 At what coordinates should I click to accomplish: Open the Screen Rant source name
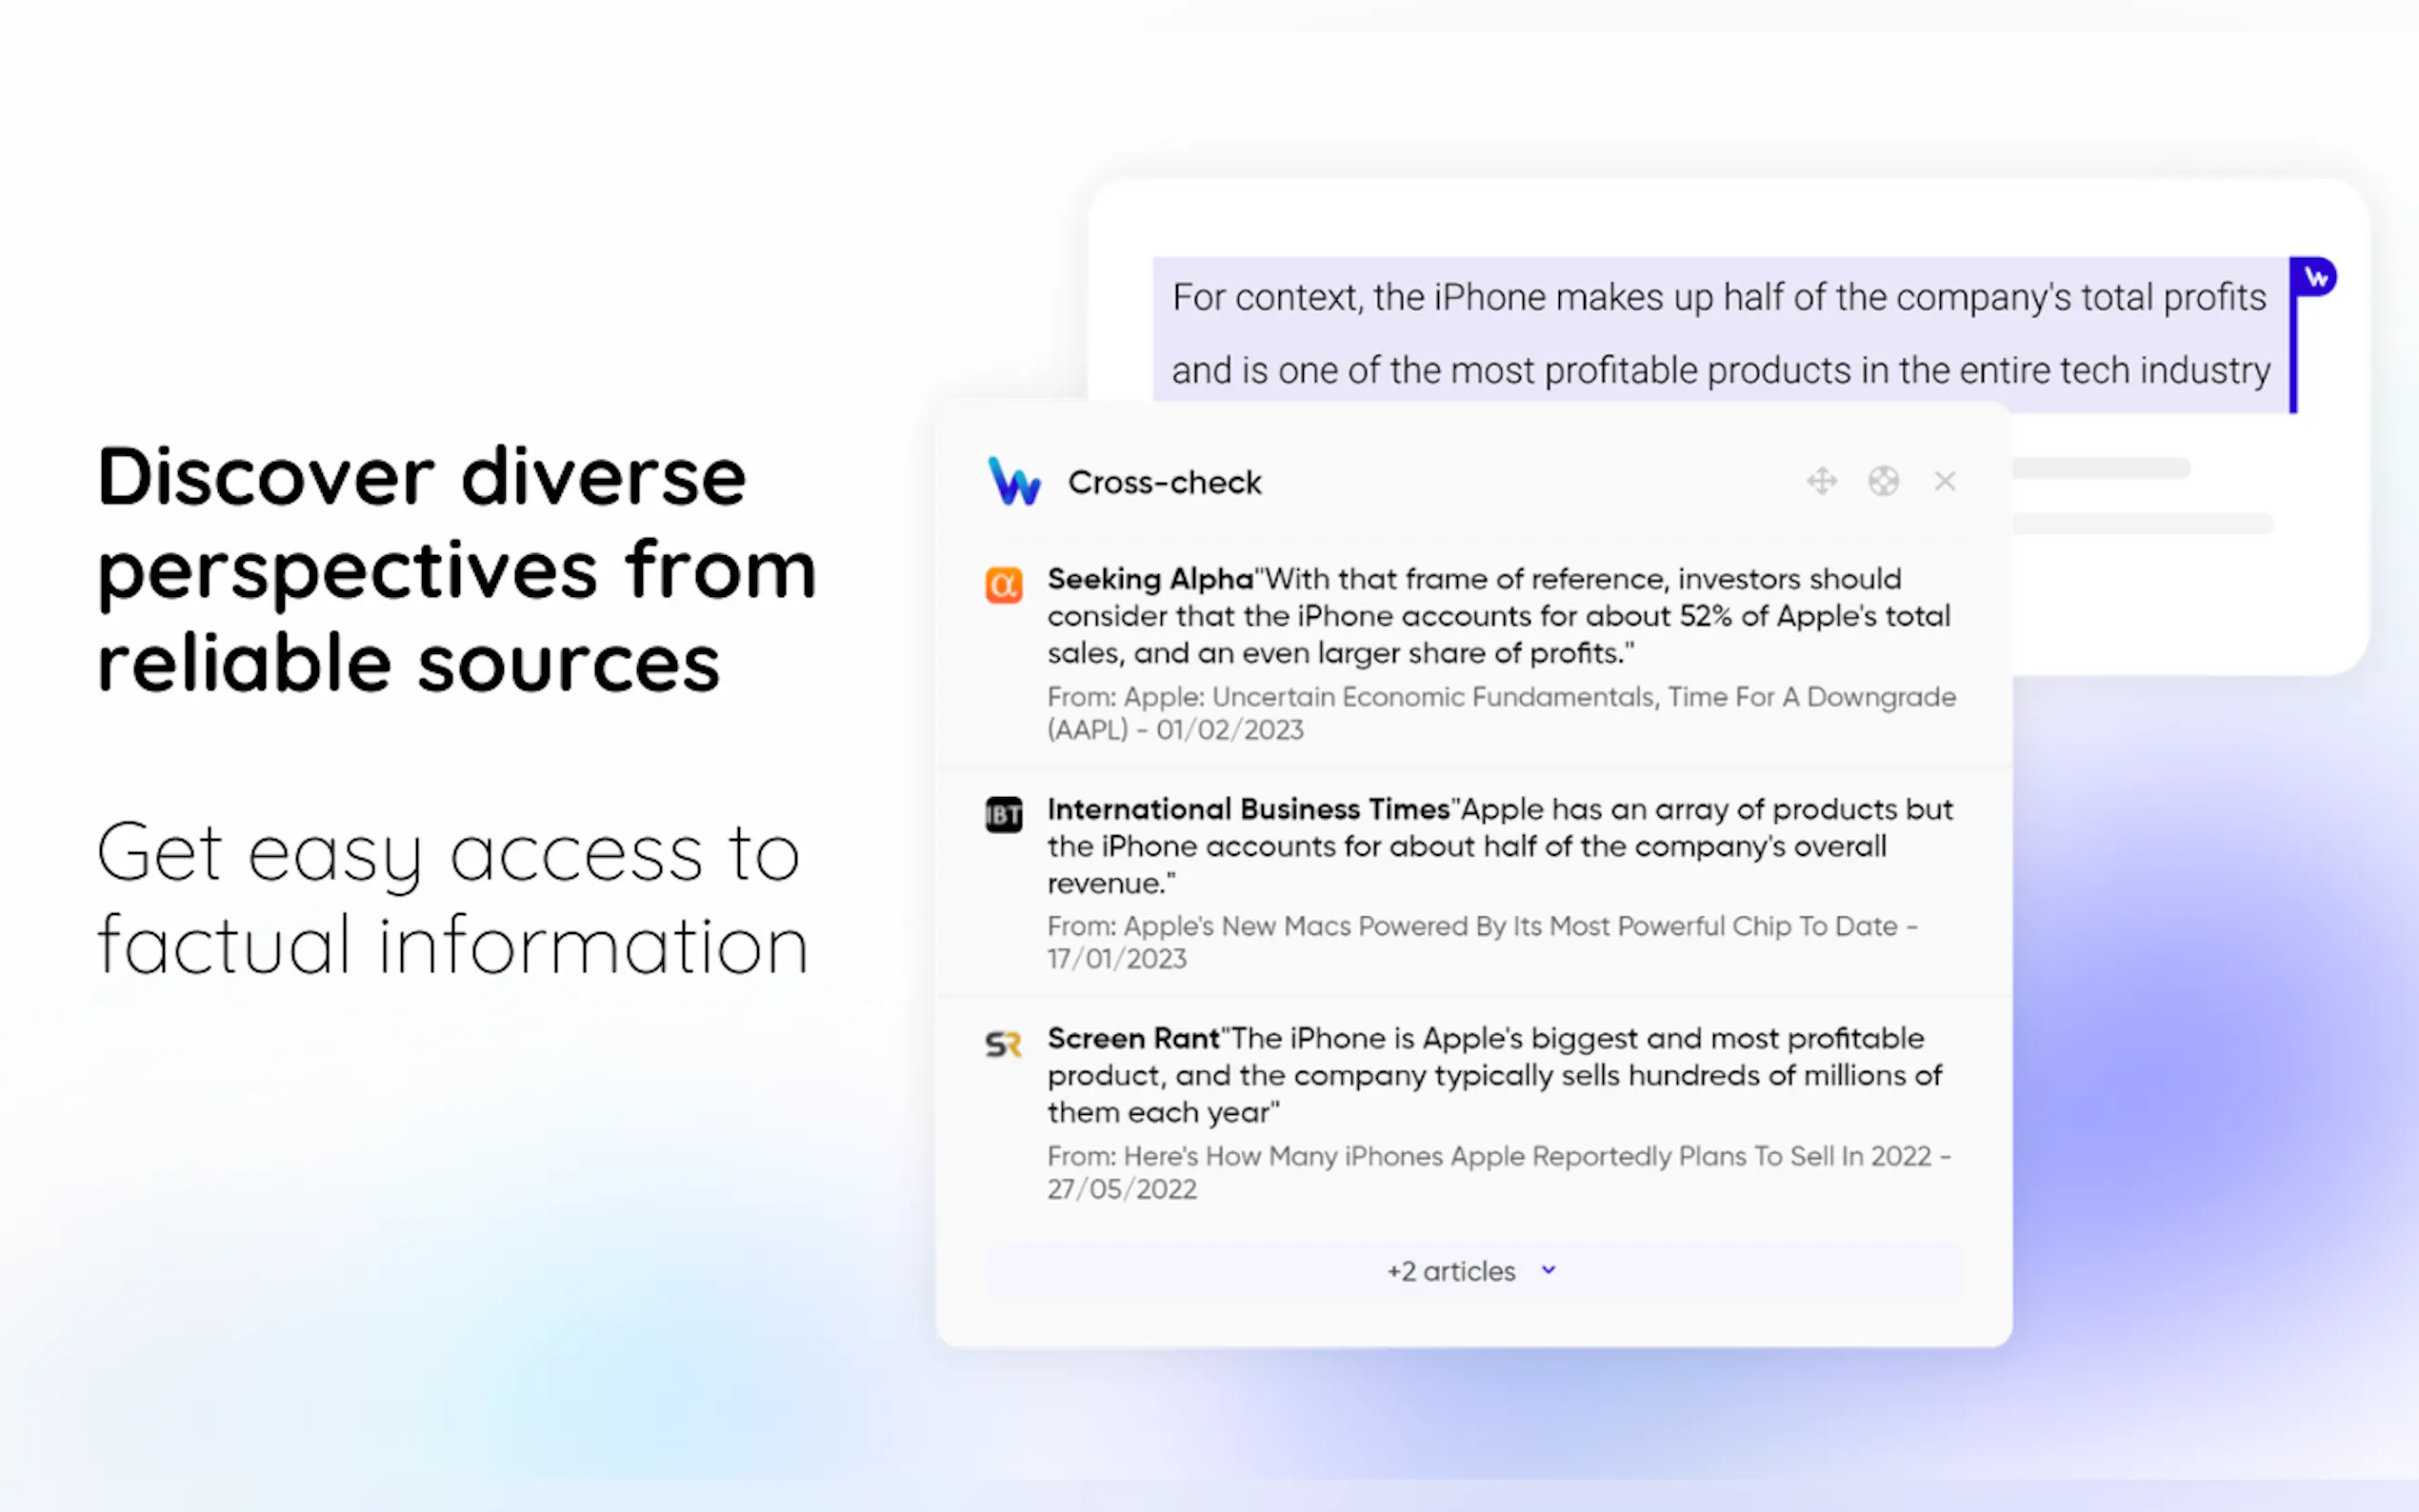(1133, 1038)
